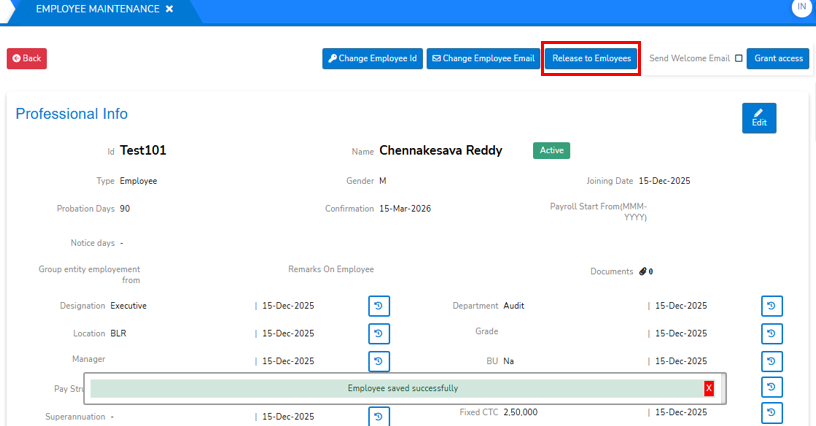Open Department history icon
Viewport: 816px width, 426px height.
(771, 306)
